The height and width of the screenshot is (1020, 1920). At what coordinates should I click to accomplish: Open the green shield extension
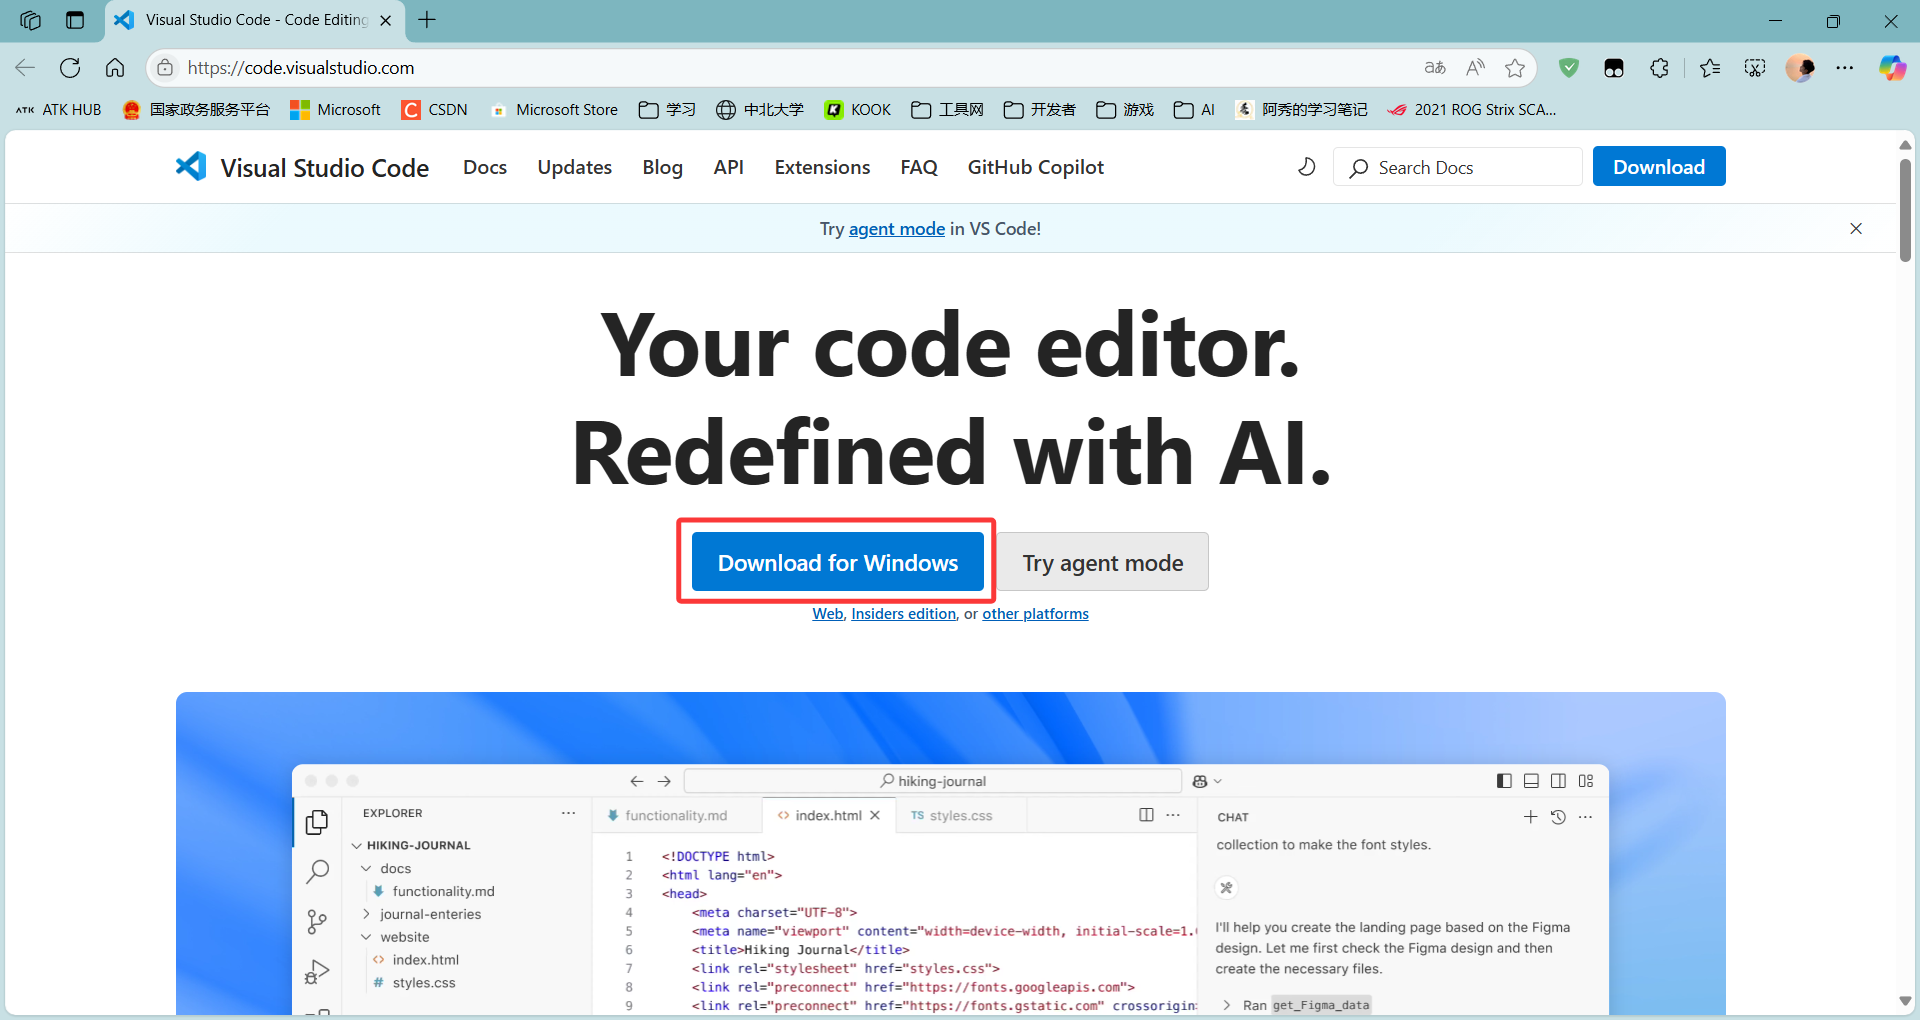click(1569, 68)
